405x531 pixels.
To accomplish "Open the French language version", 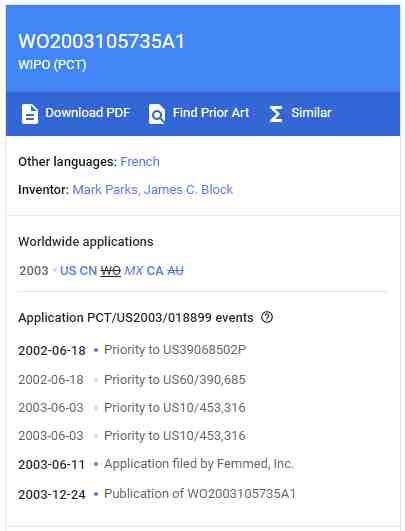I will click(x=140, y=162).
